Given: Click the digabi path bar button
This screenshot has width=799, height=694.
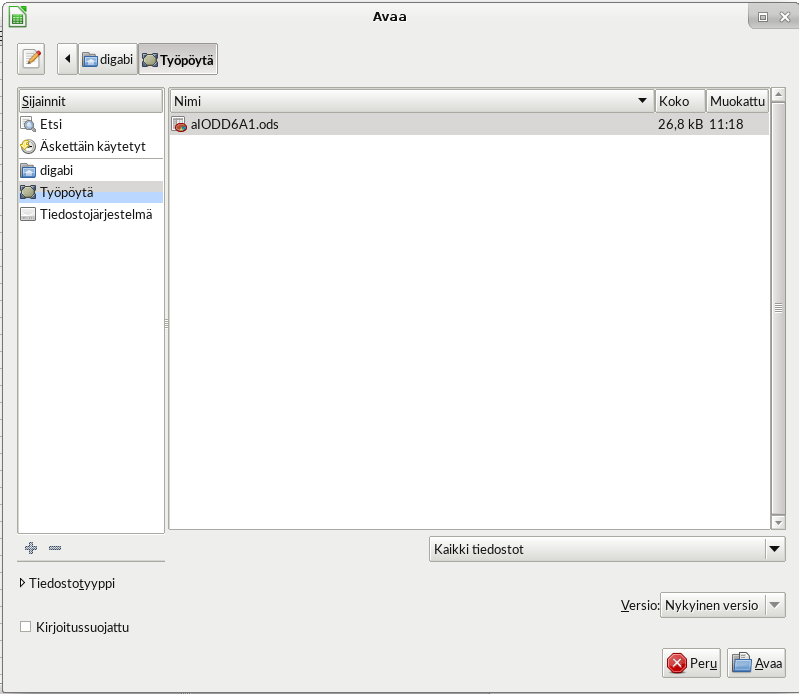Looking at the screenshot, I should (108, 59).
